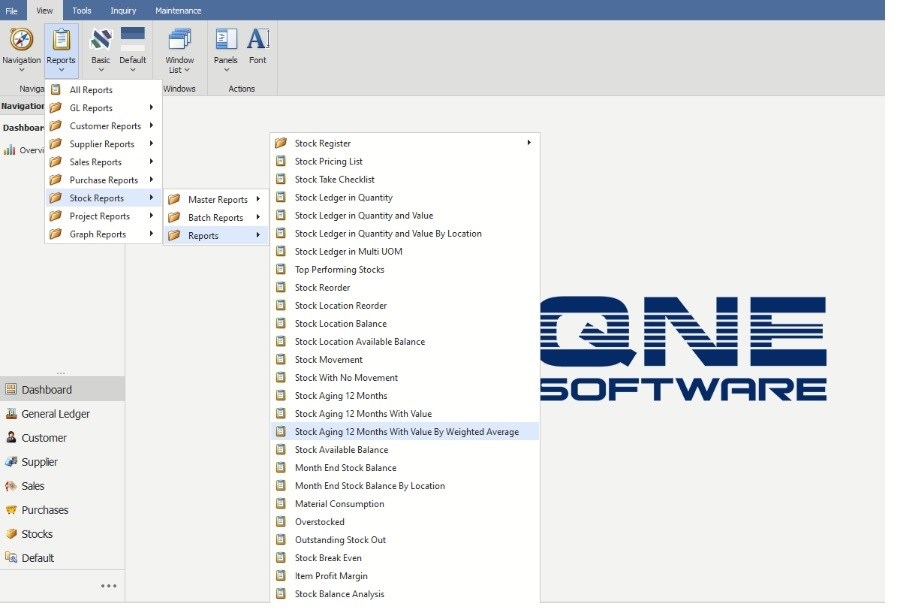Select Stock Aging 12 Months With Value By Weighted Average
This screenshot has width=898, height=610.
click(x=405, y=431)
